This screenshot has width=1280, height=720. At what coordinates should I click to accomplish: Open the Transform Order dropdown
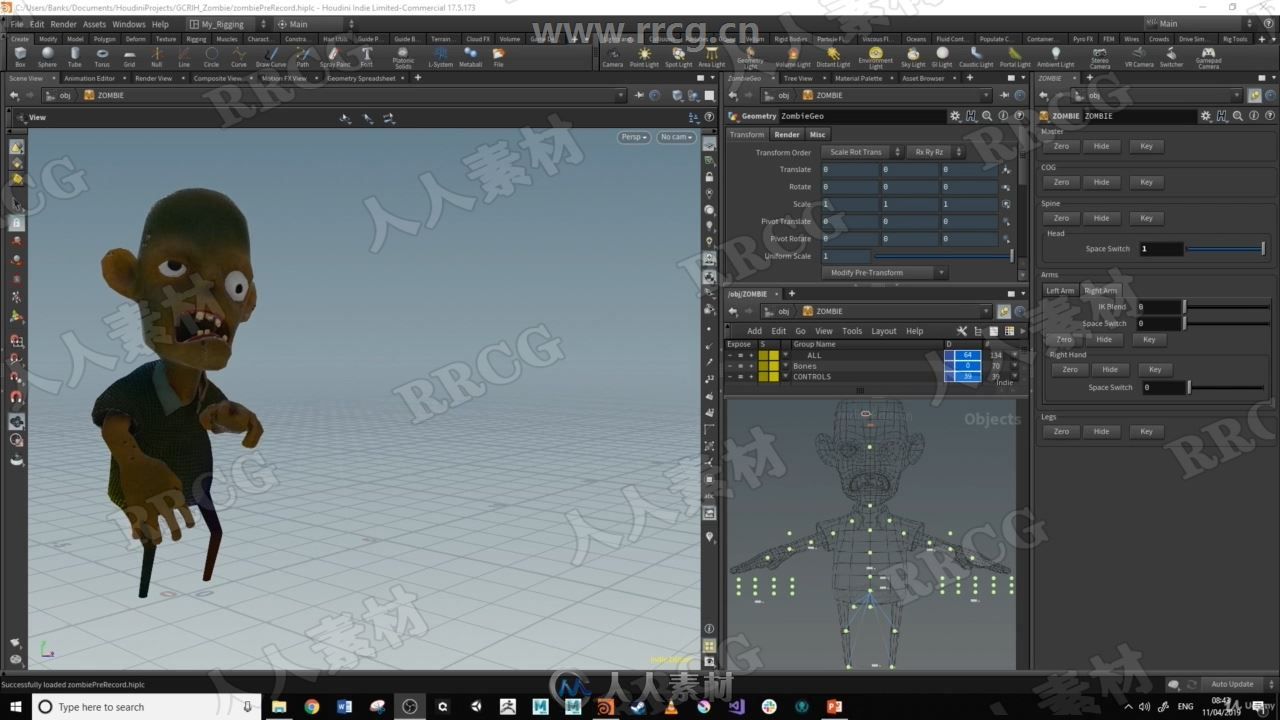click(x=862, y=152)
